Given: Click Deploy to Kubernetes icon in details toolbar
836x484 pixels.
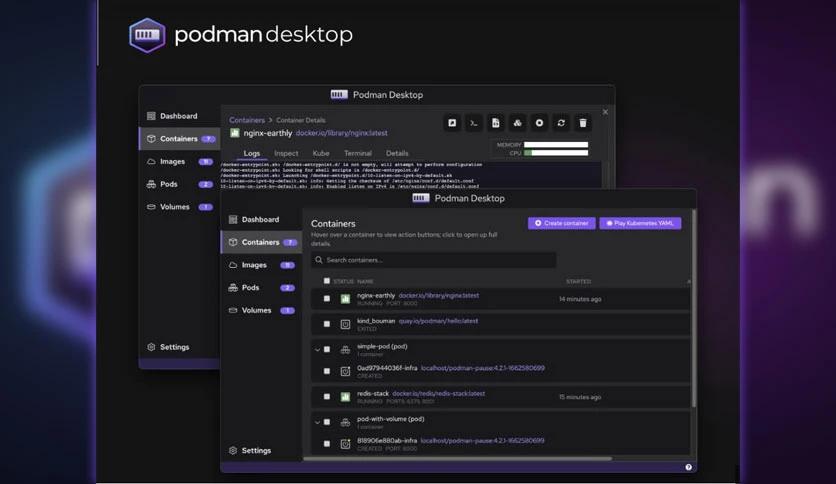Looking at the screenshot, I should coord(517,123).
